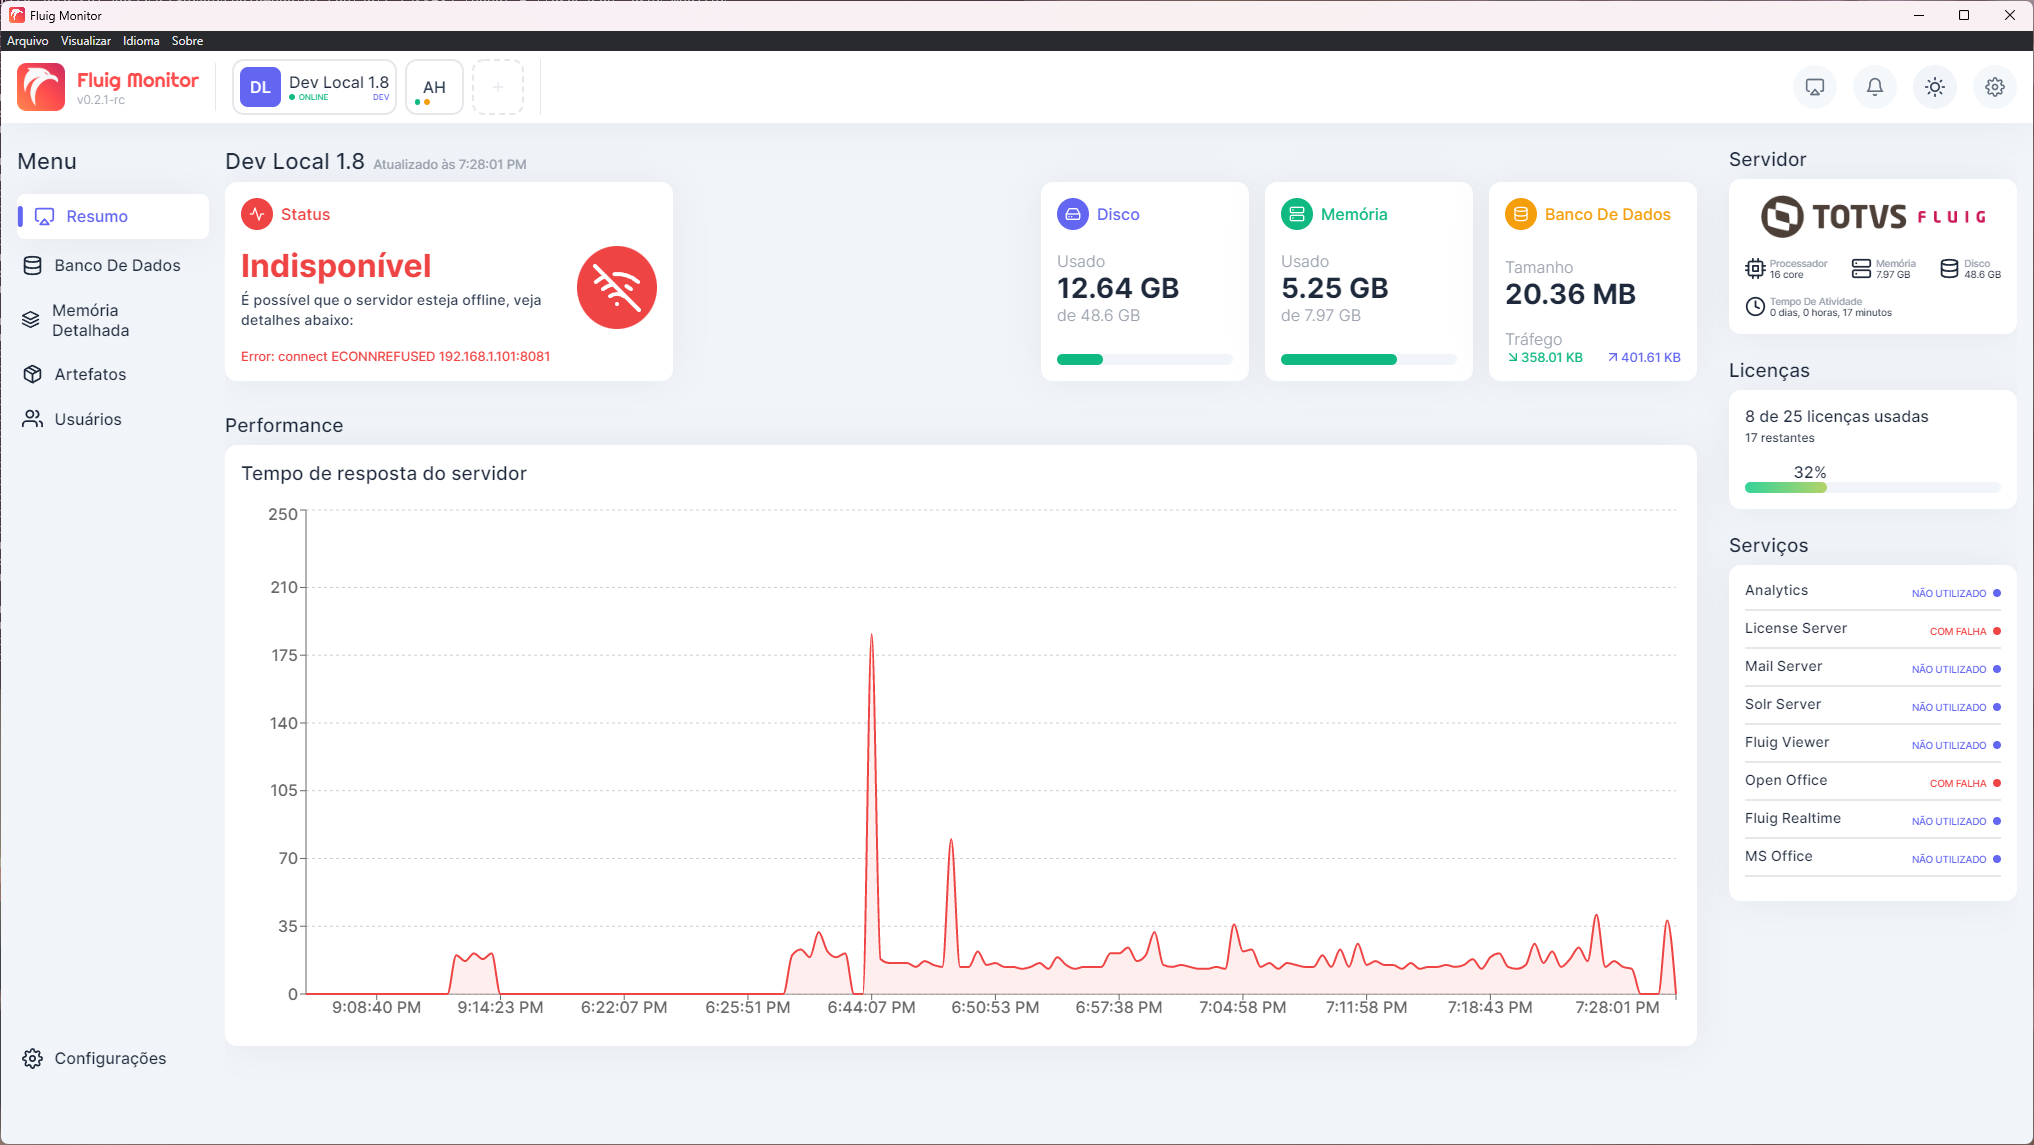Select the Dev Local 1.8 environment

(x=315, y=87)
